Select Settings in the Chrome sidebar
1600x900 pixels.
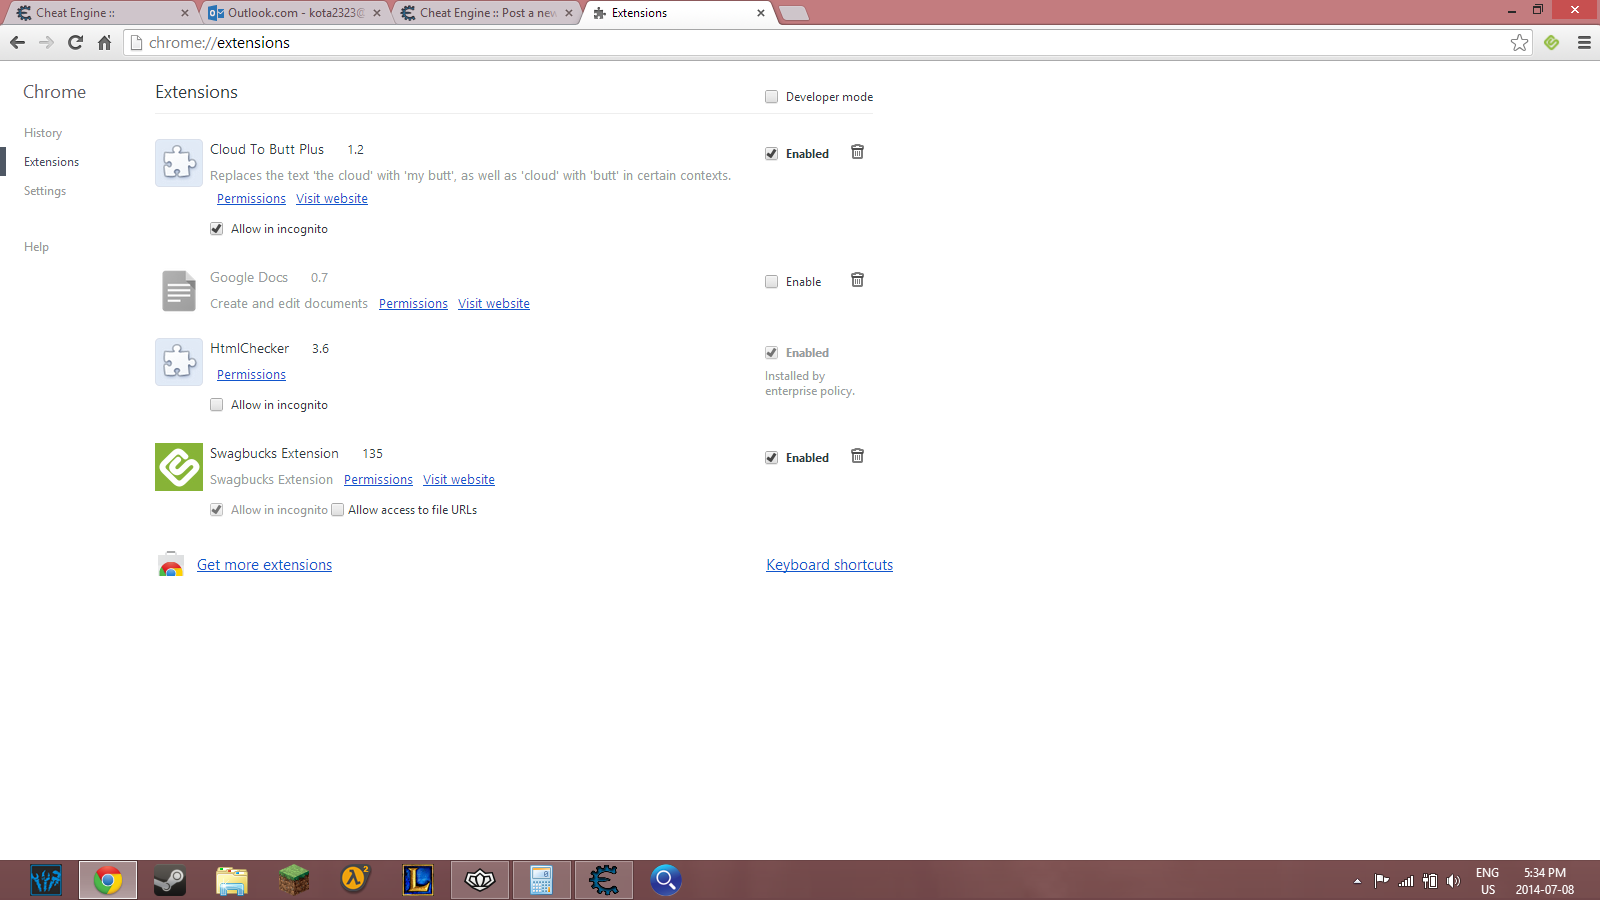[x=44, y=190]
